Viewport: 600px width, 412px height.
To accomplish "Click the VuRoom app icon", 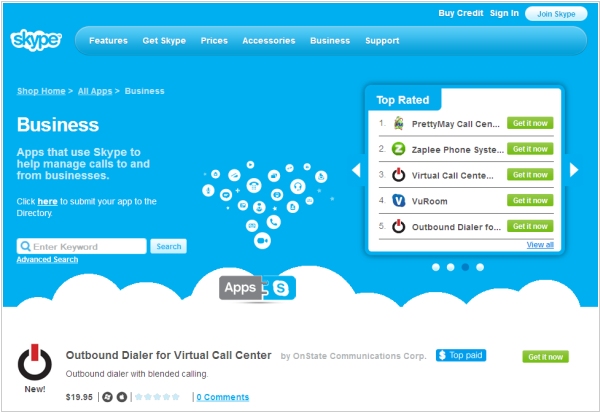I will coord(398,200).
